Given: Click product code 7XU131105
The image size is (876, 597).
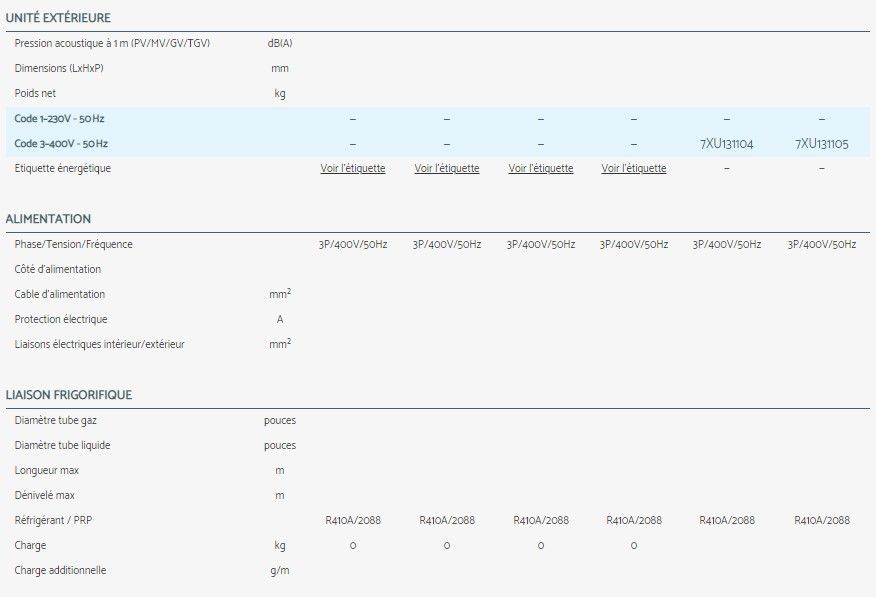Looking at the screenshot, I should click(x=821, y=144).
